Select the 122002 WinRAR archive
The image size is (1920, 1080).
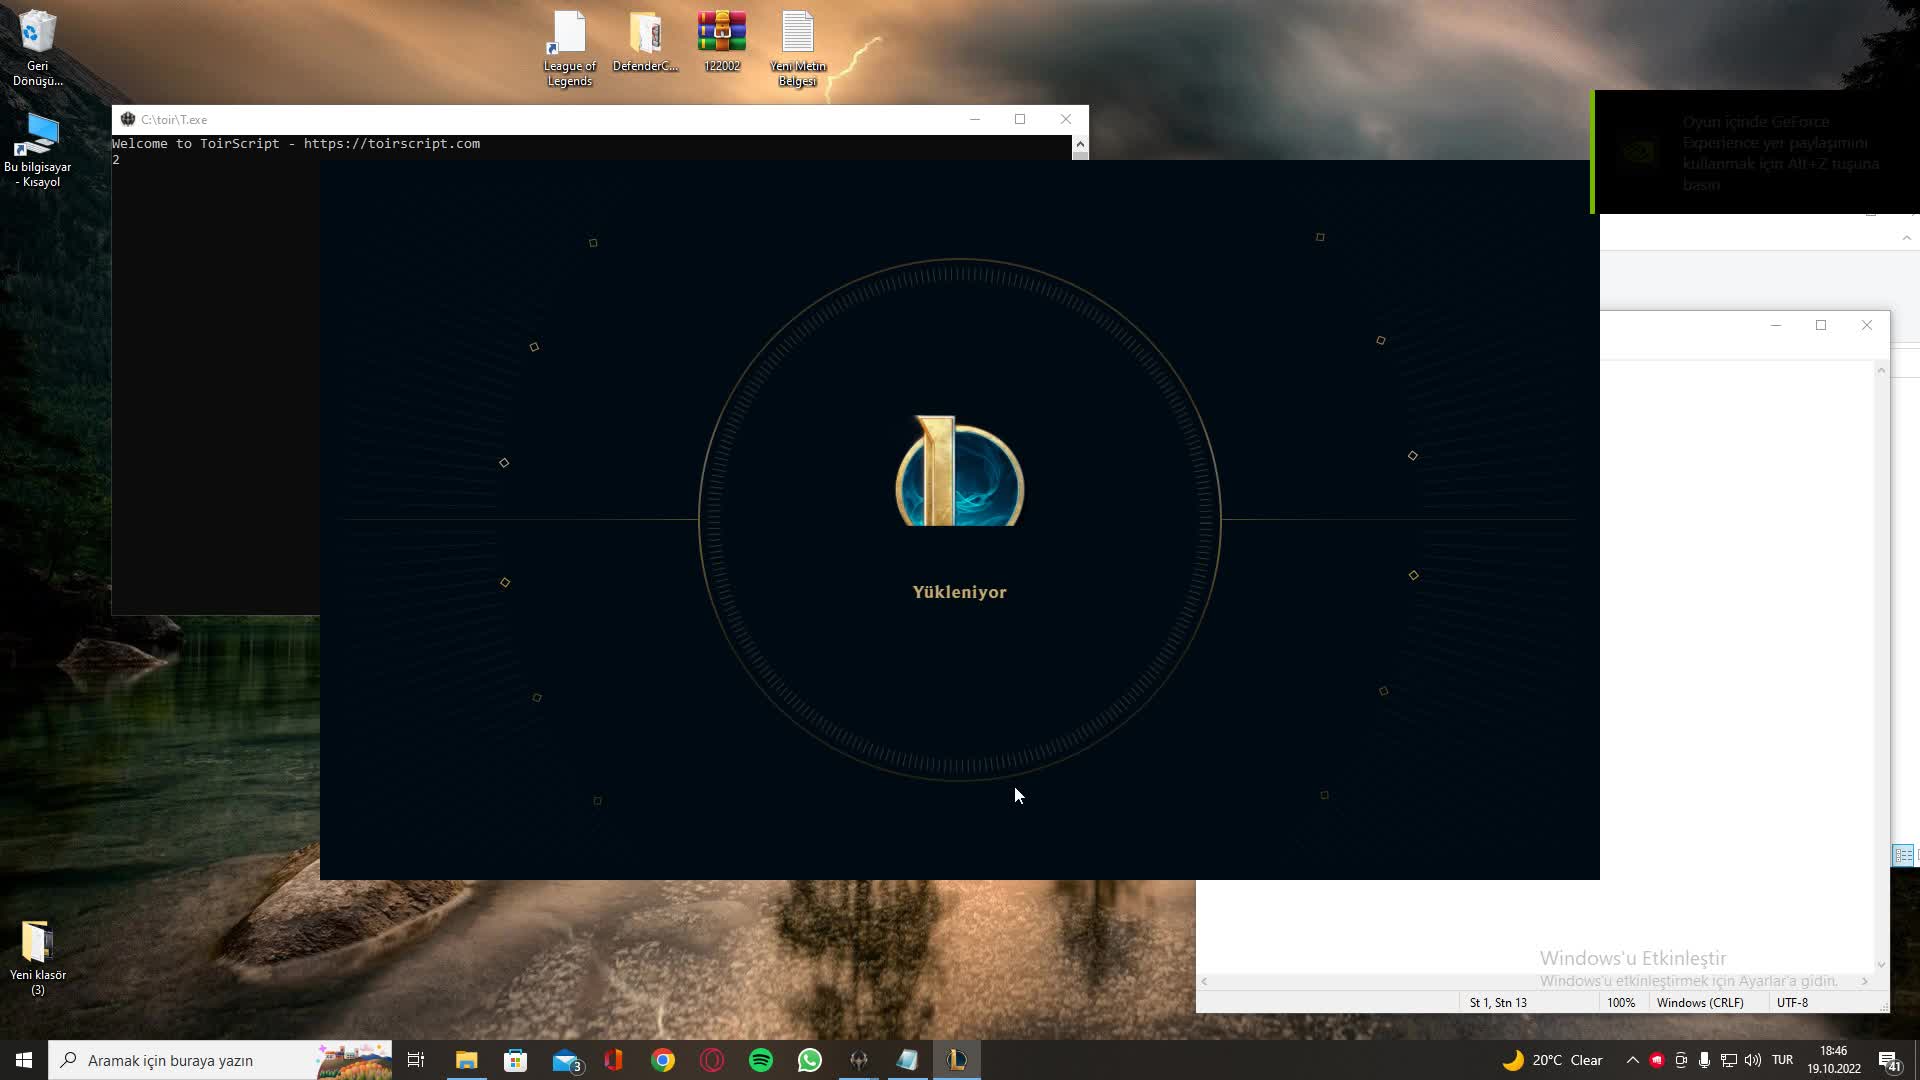[x=722, y=42]
